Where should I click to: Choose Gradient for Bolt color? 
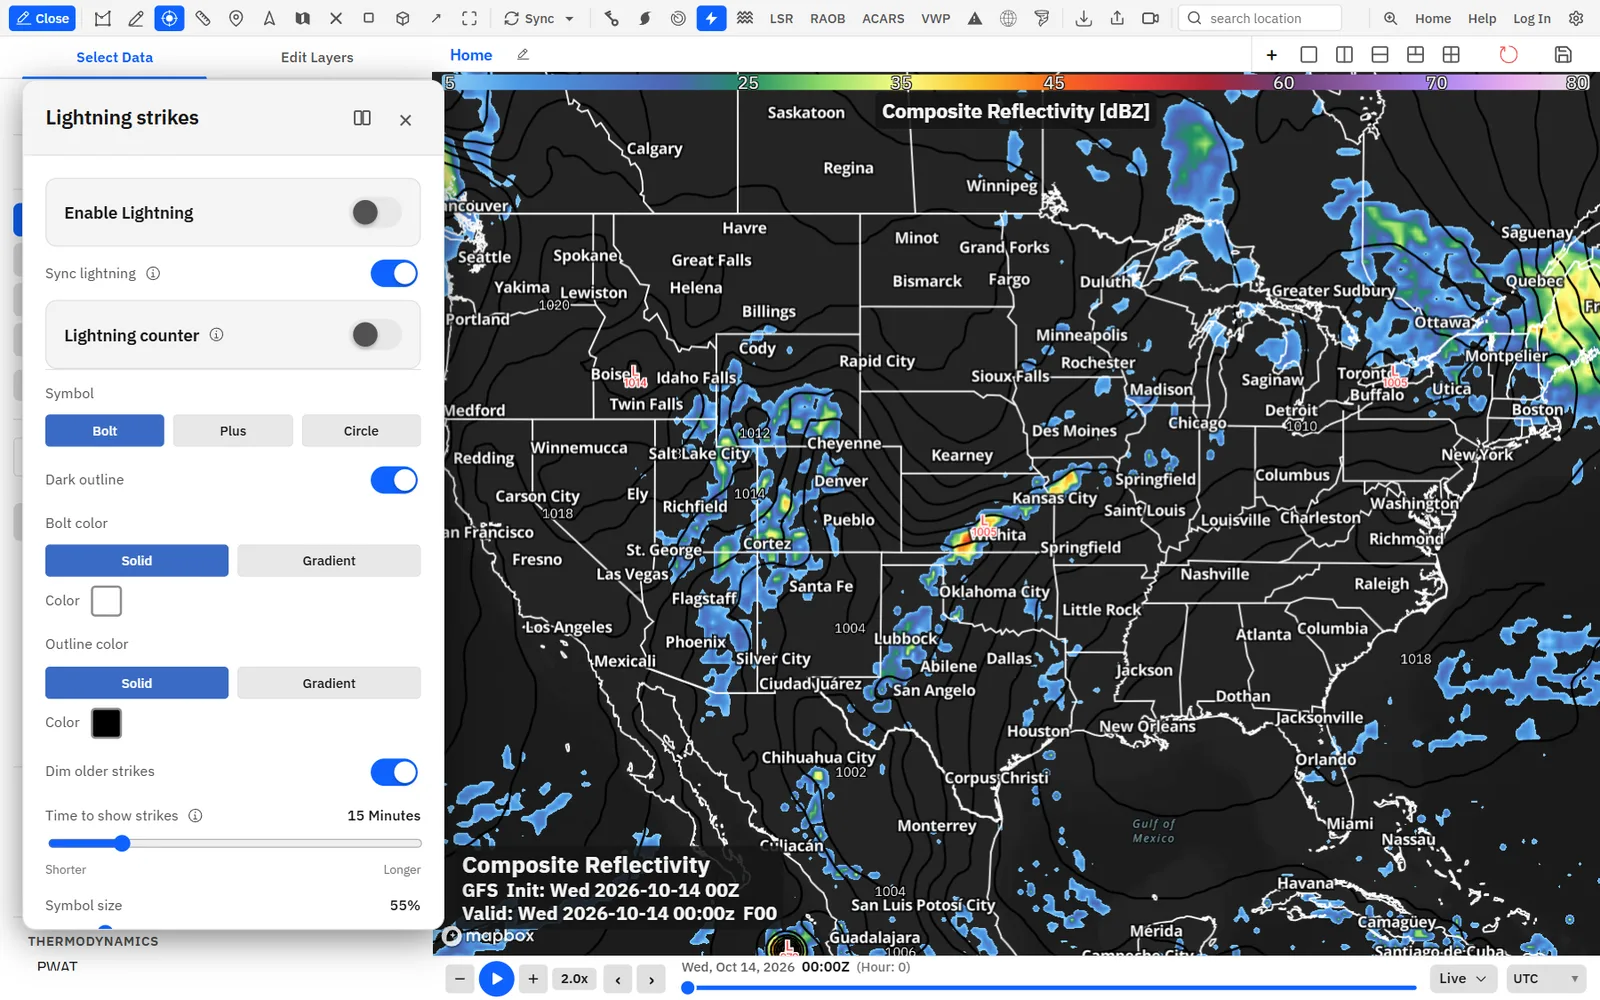(329, 561)
